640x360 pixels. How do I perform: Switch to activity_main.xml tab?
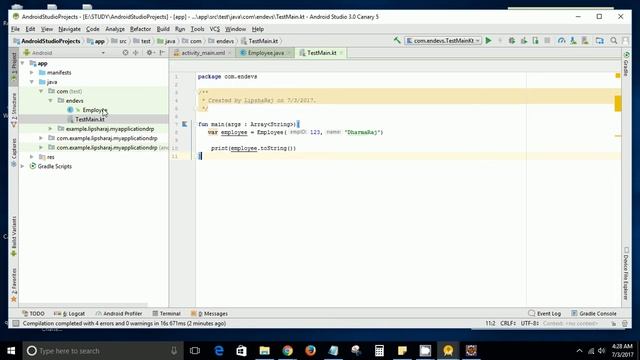tap(203, 53)
